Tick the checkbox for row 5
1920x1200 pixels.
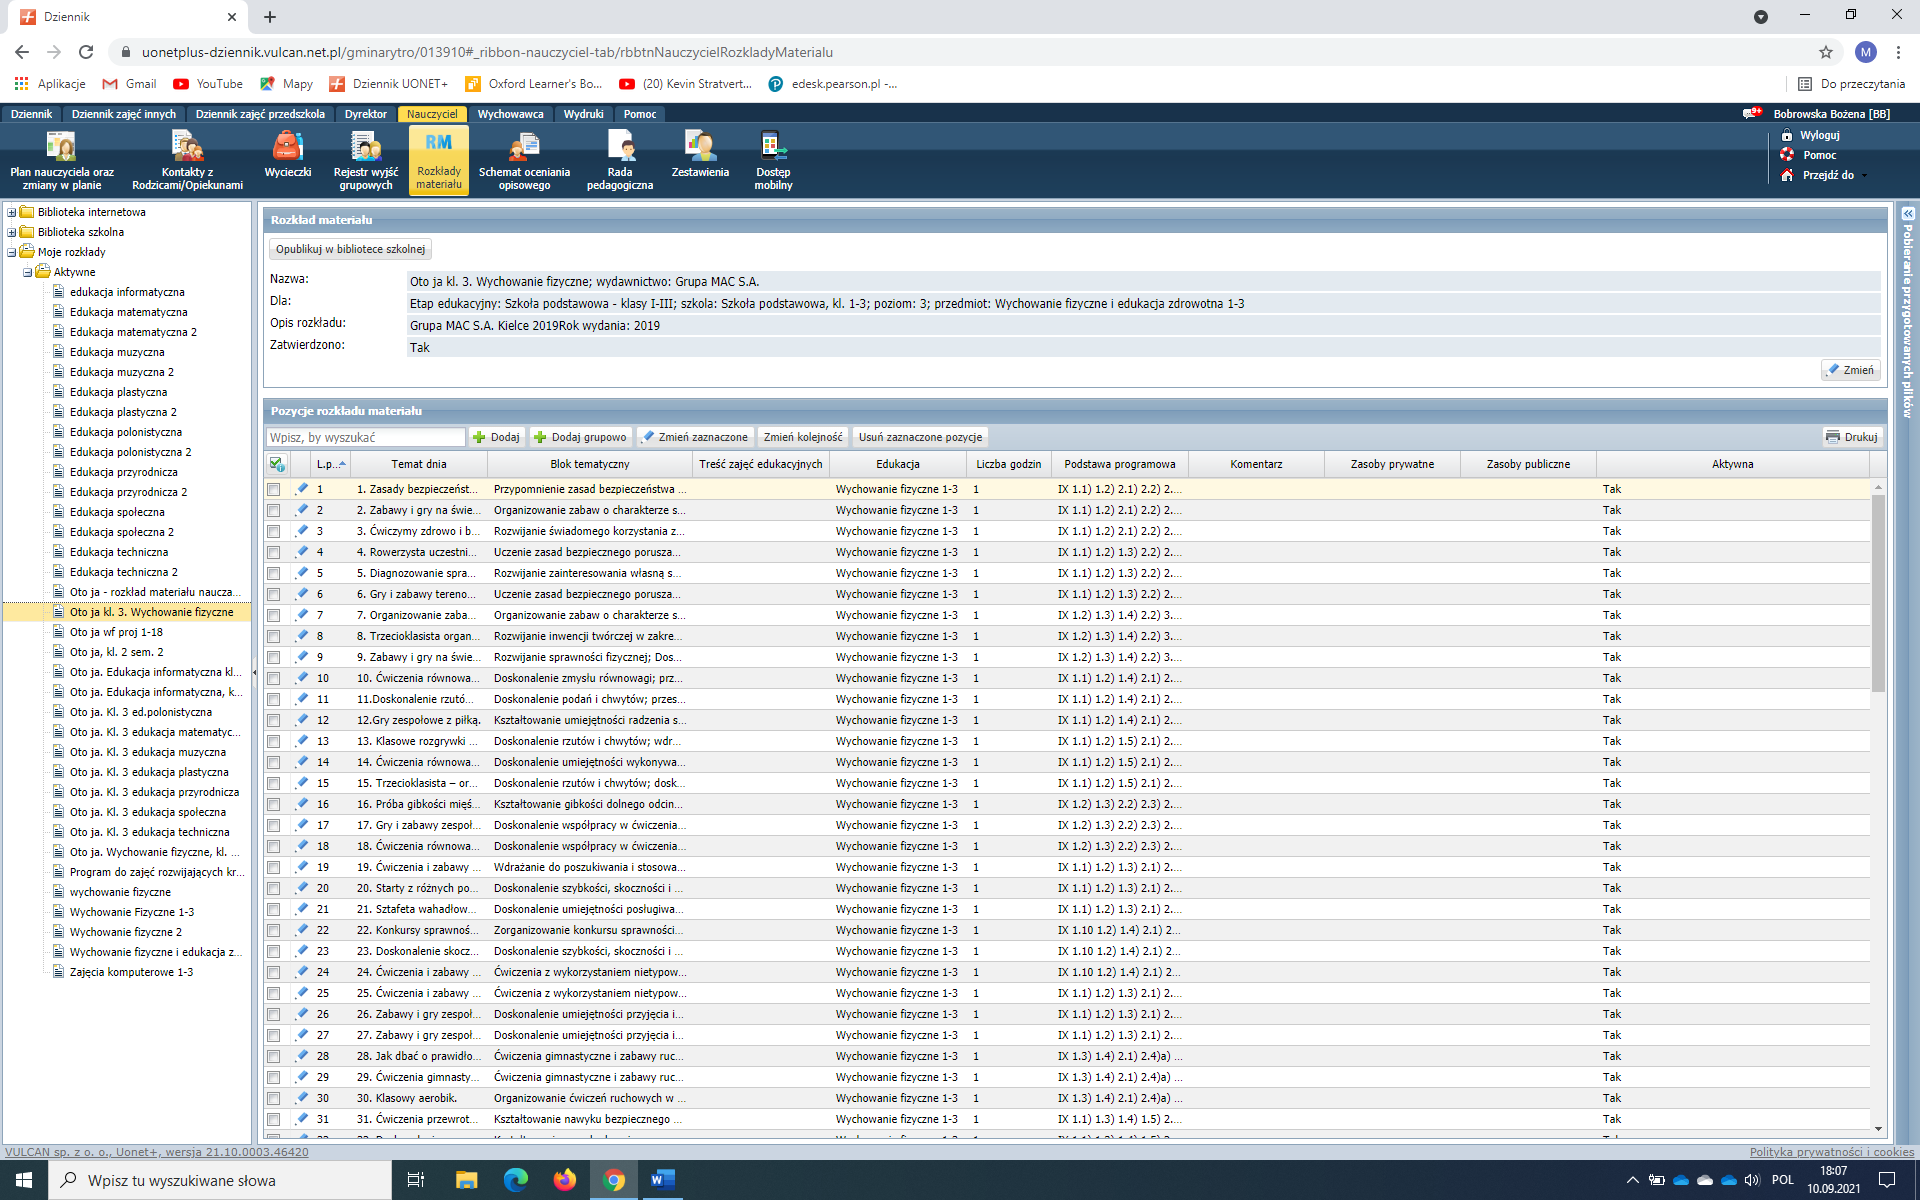273,574
